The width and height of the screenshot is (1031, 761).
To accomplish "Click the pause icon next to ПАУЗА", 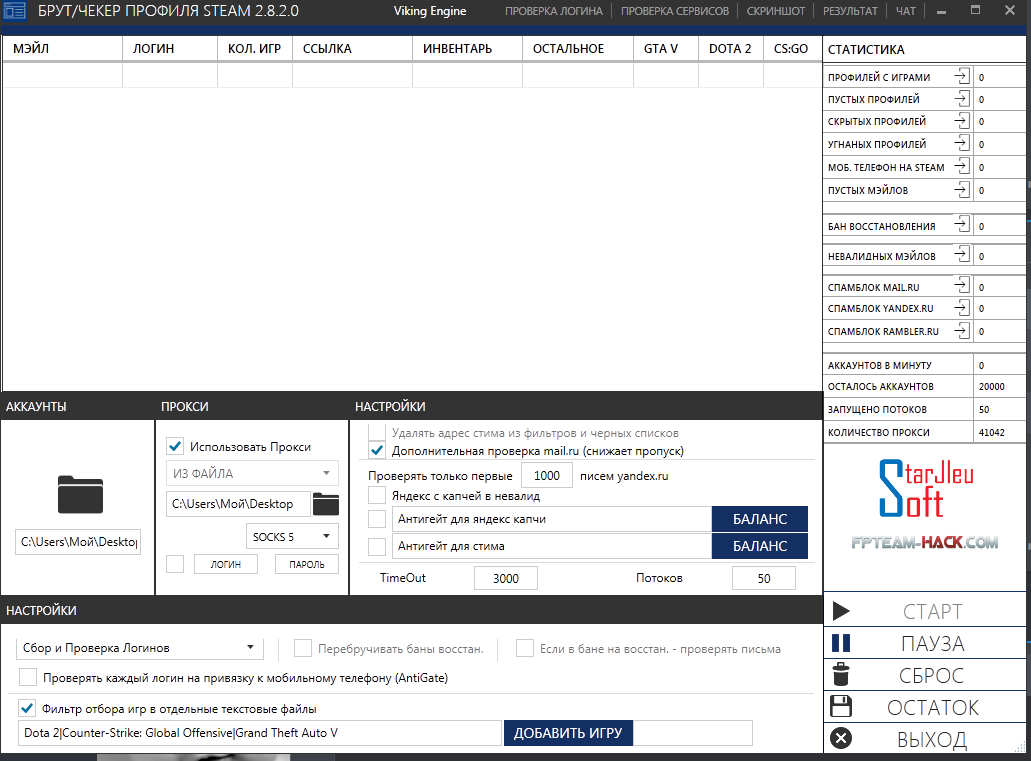I will coord(841,643).
